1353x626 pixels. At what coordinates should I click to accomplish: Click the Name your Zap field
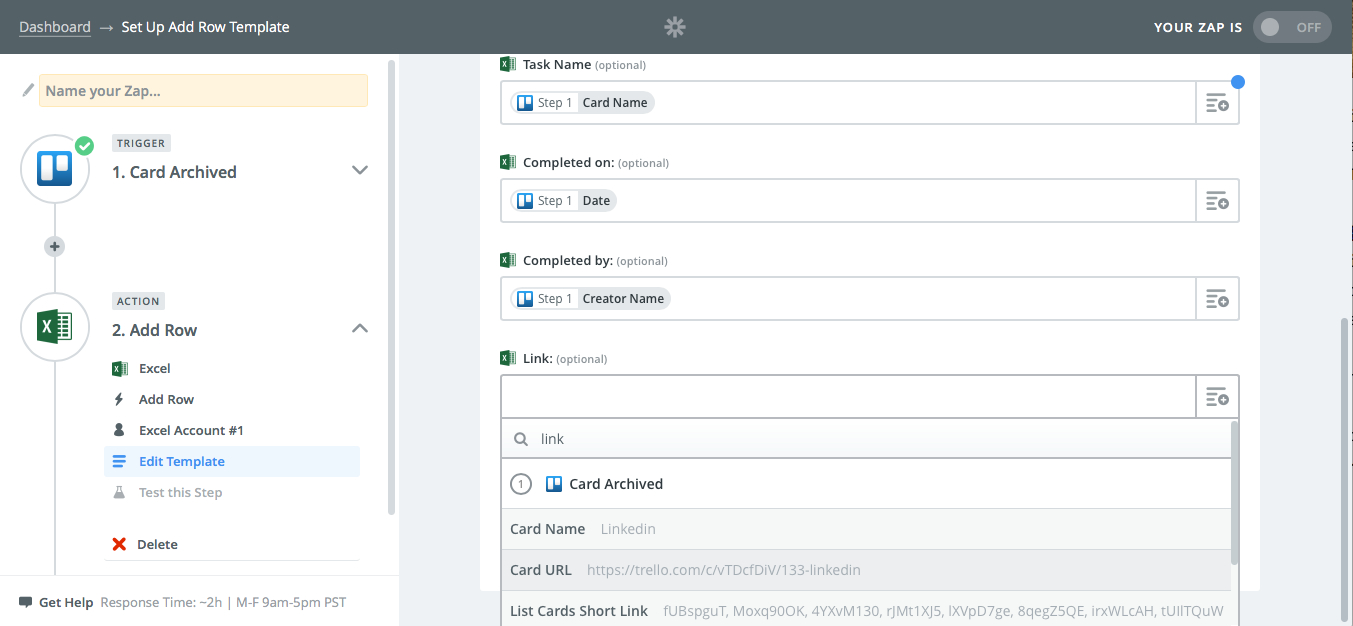(x=203, y=91)
